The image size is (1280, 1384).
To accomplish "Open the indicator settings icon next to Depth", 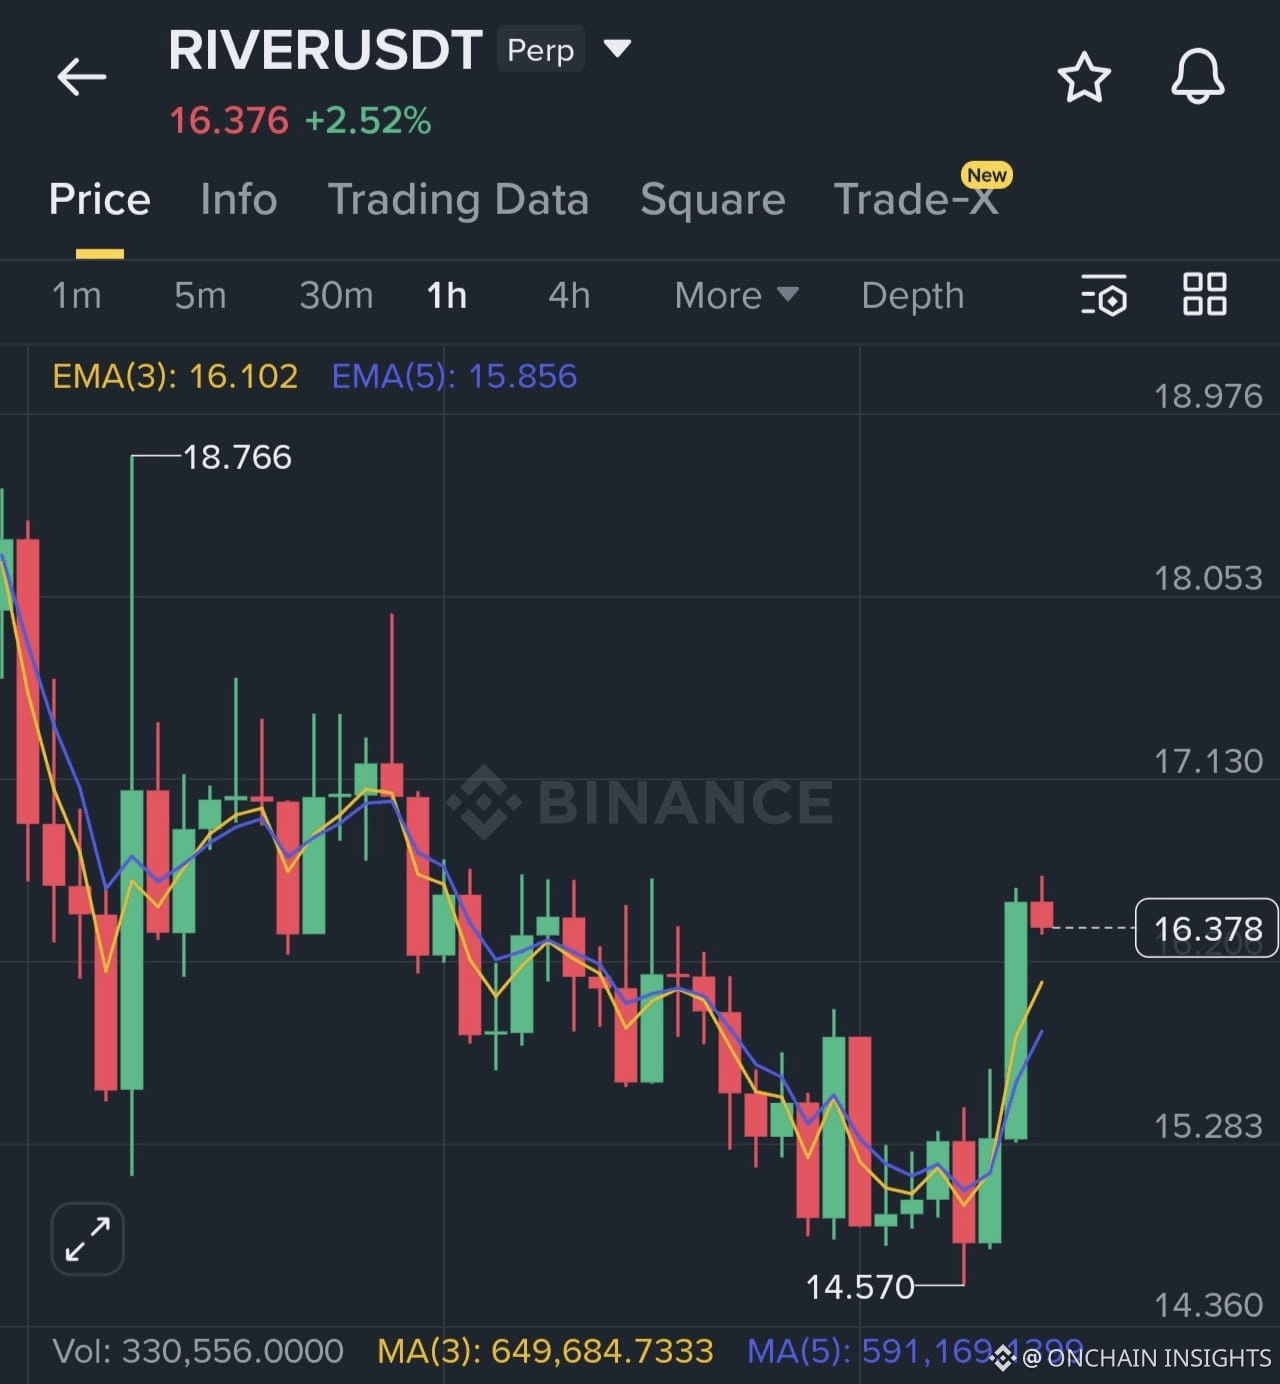I will (1105, 296).
